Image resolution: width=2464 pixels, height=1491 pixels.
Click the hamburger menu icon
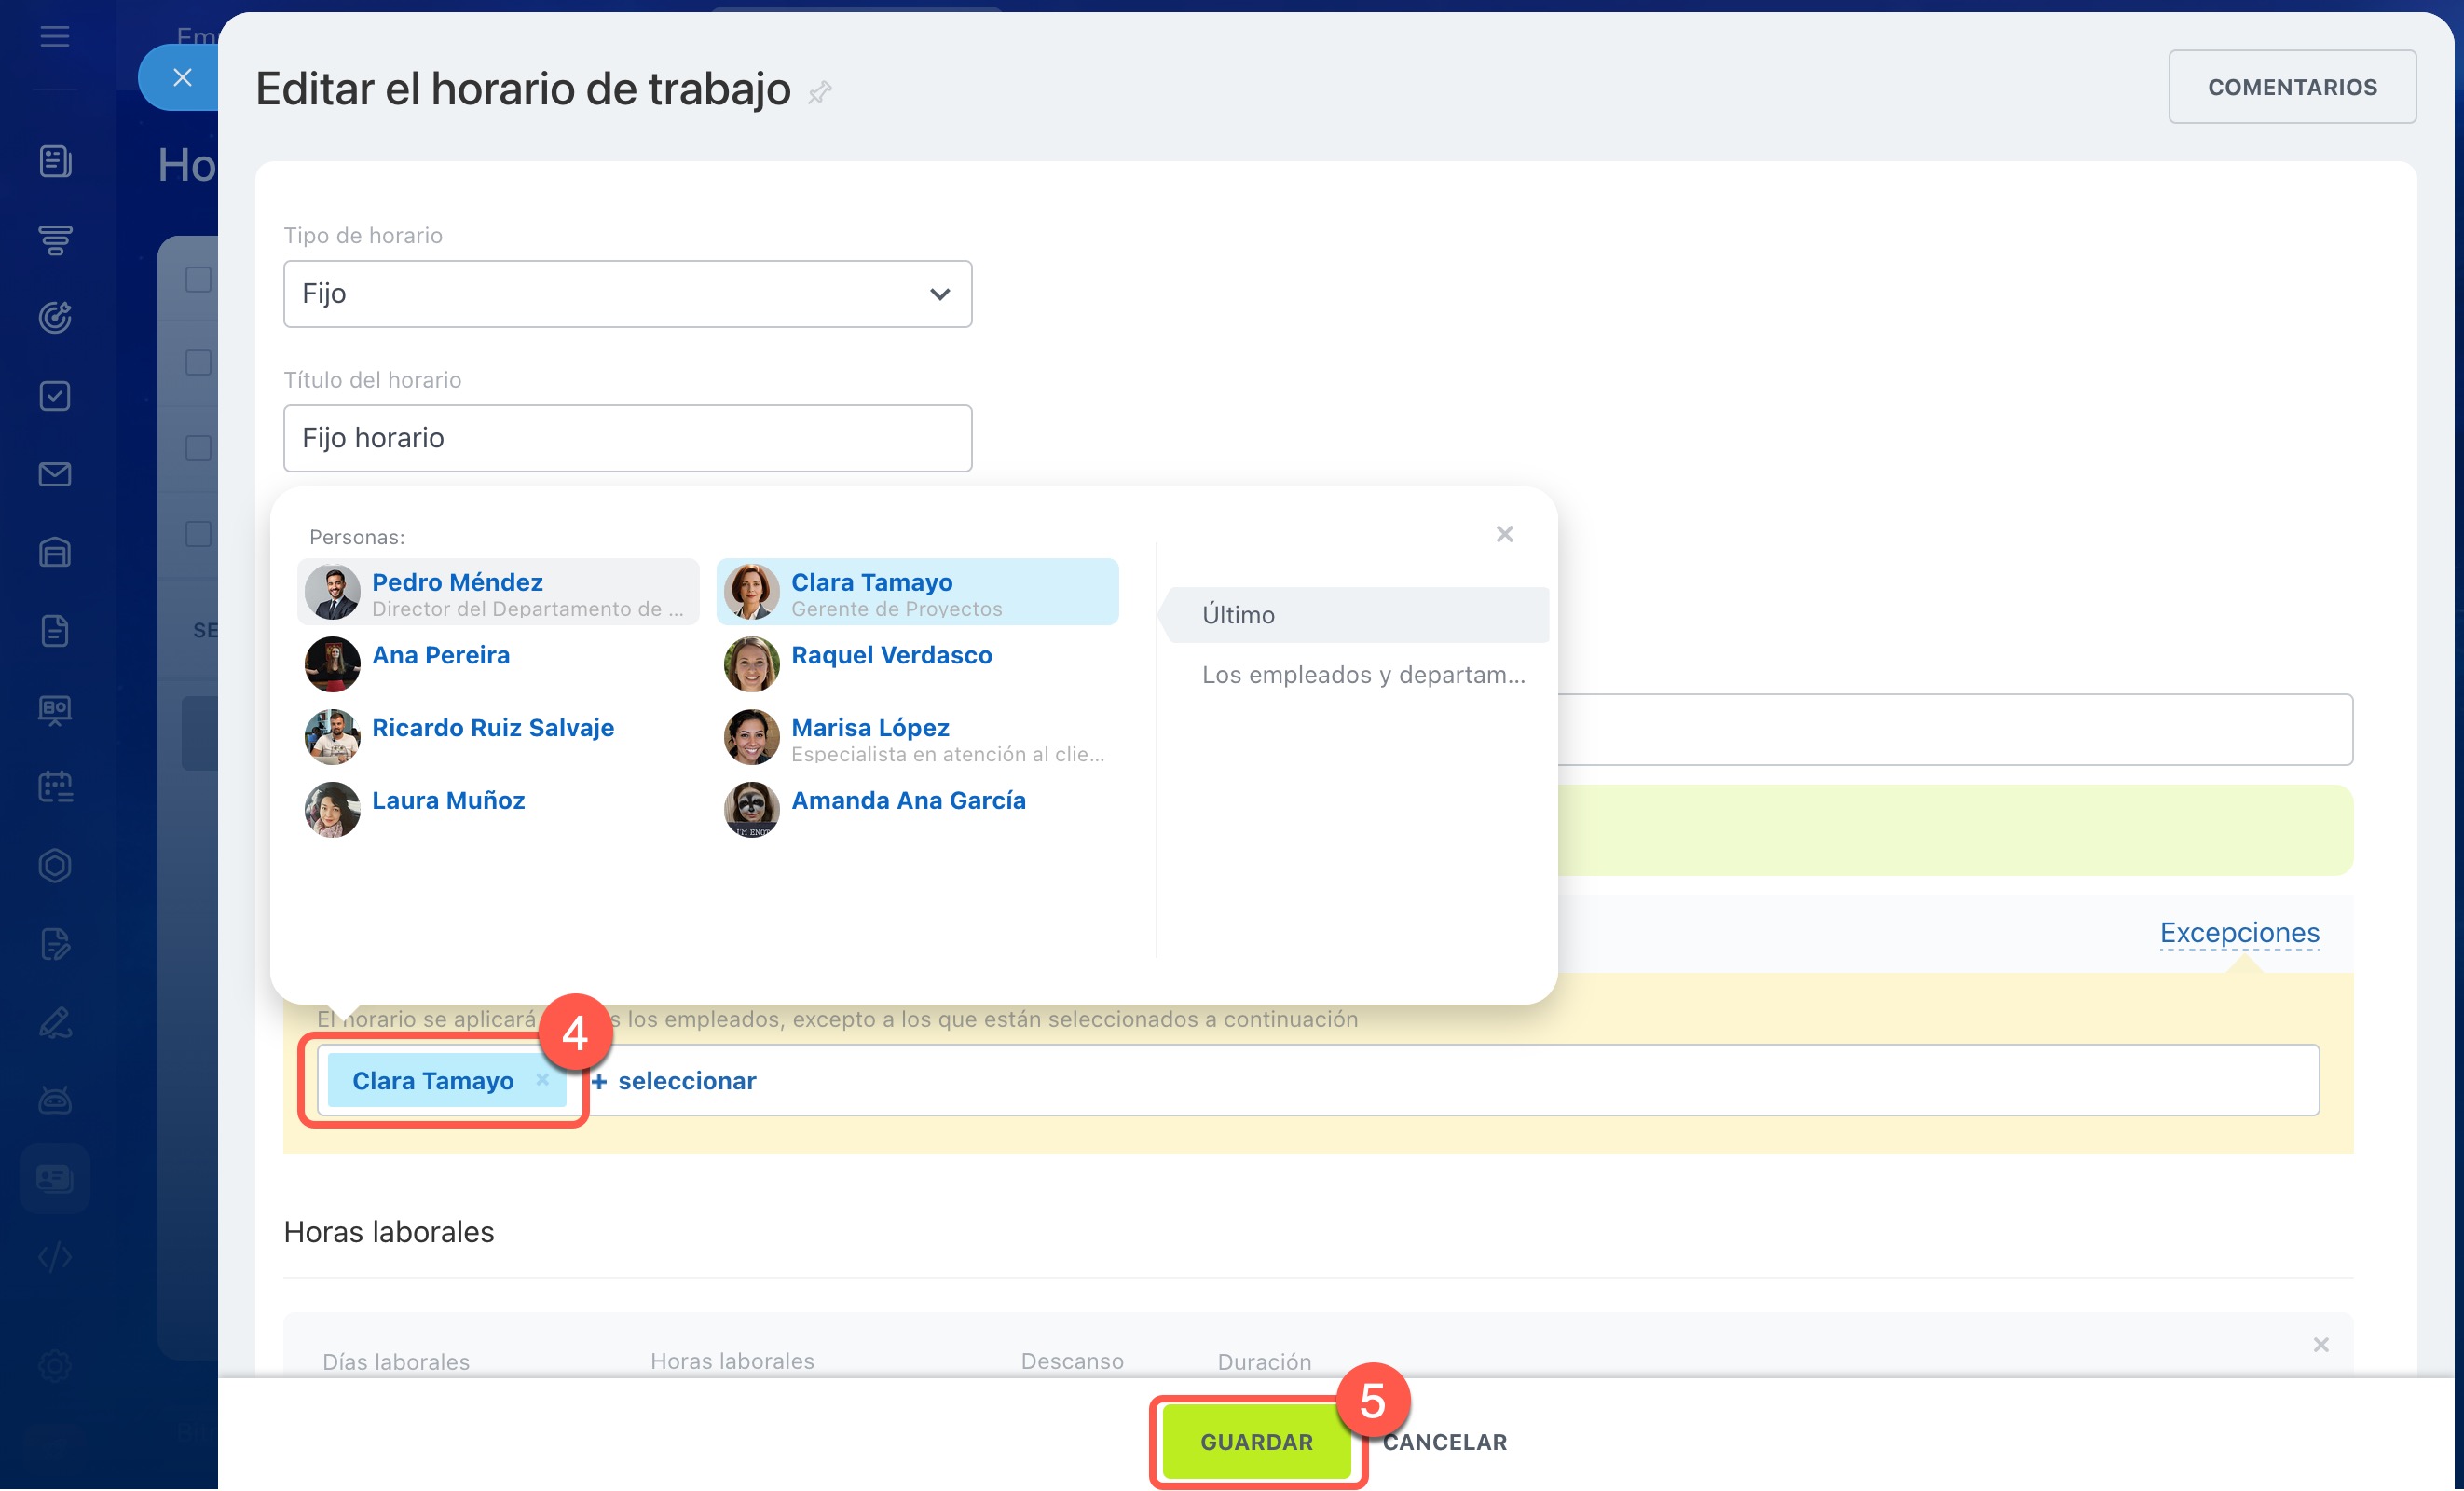(x=55, y=37)
